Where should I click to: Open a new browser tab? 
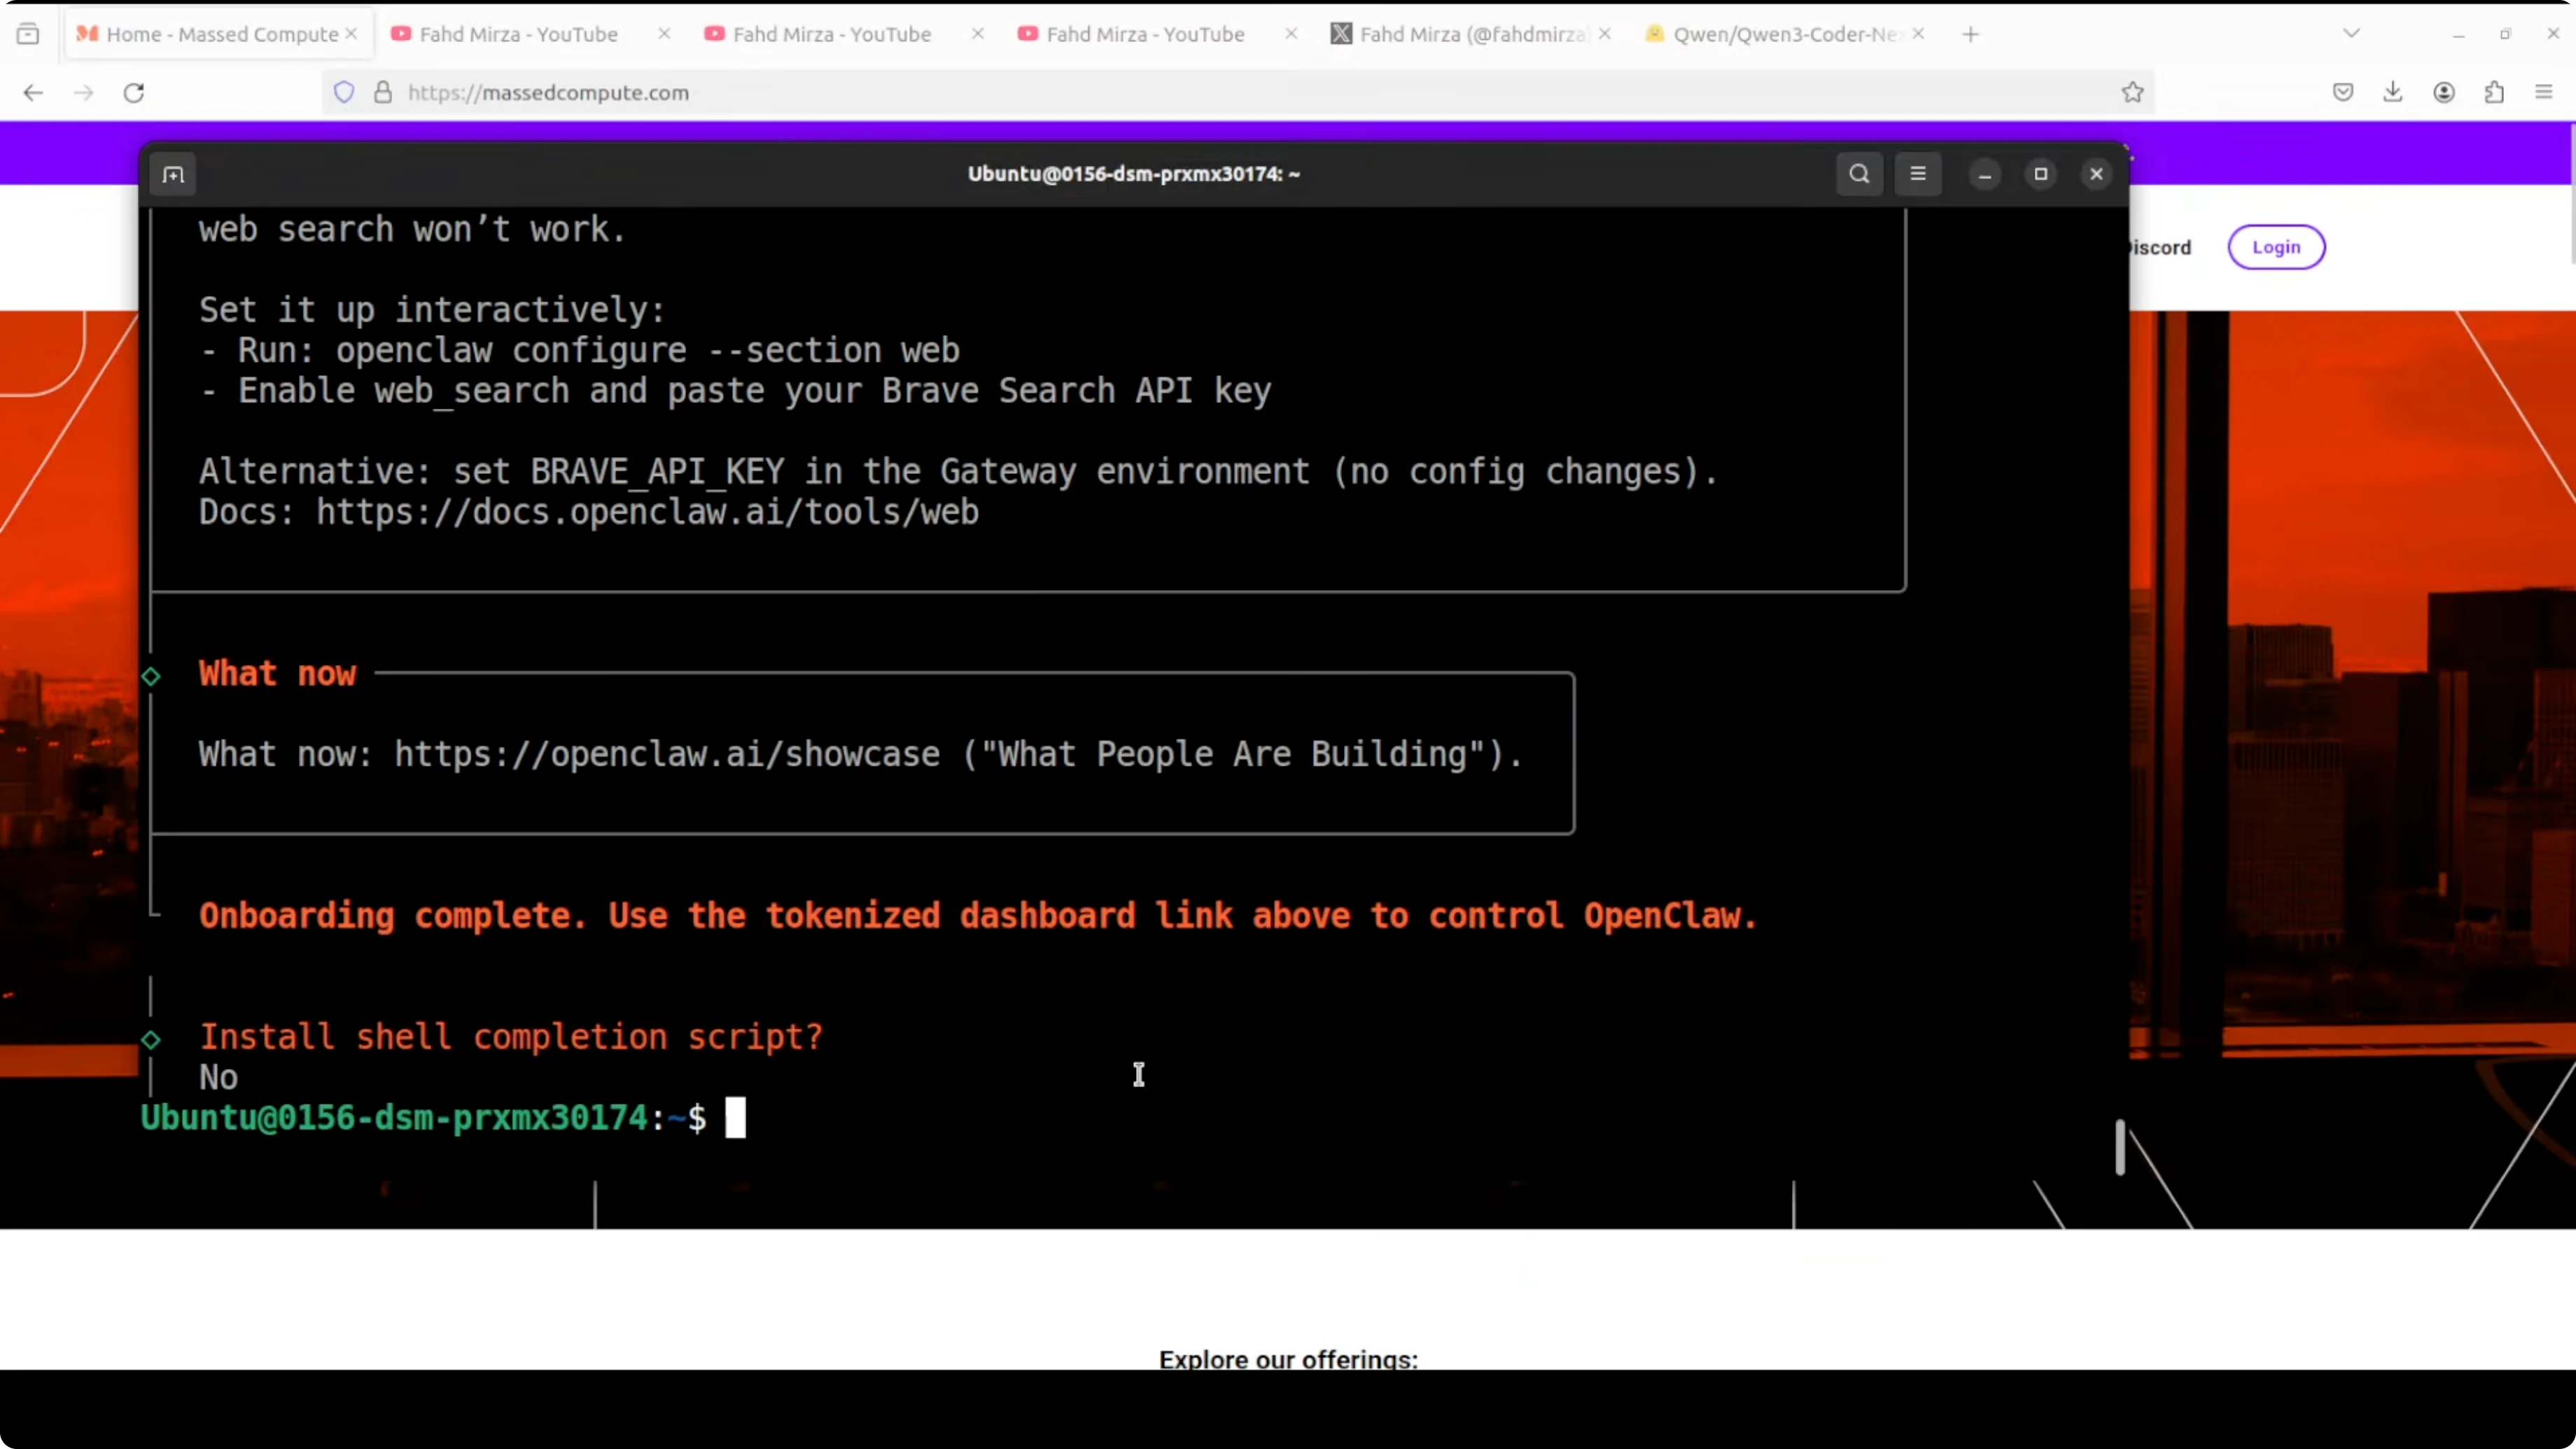point(1970,34)
